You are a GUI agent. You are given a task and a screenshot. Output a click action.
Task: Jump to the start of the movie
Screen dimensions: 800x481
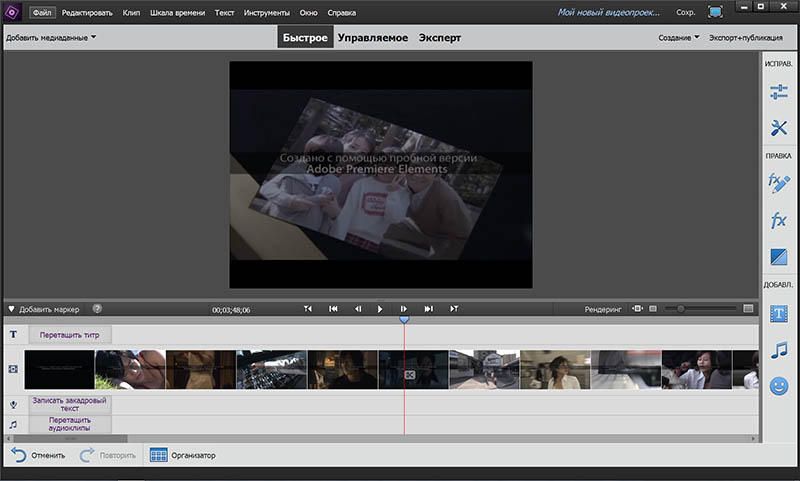333,309
